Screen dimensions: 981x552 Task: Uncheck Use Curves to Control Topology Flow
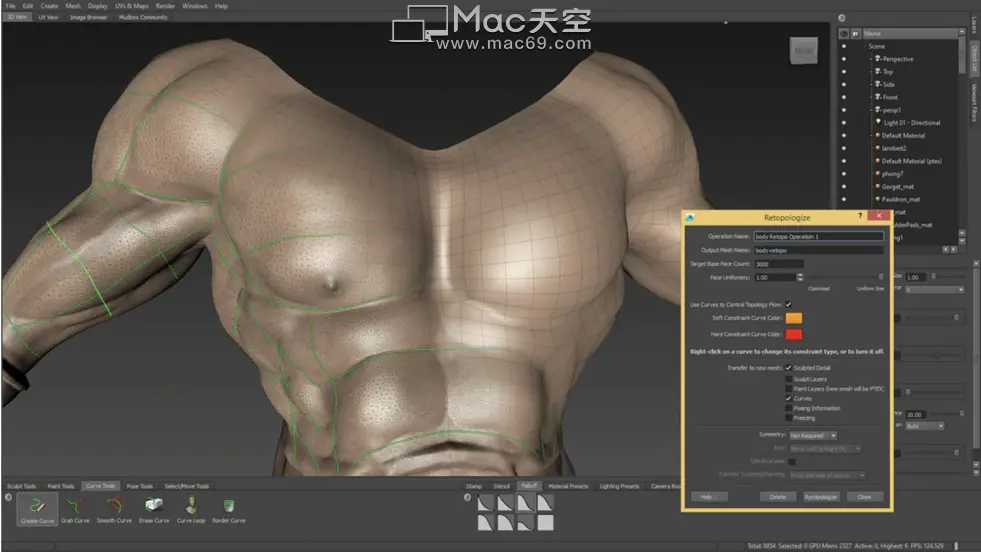(x=789, y=304)
